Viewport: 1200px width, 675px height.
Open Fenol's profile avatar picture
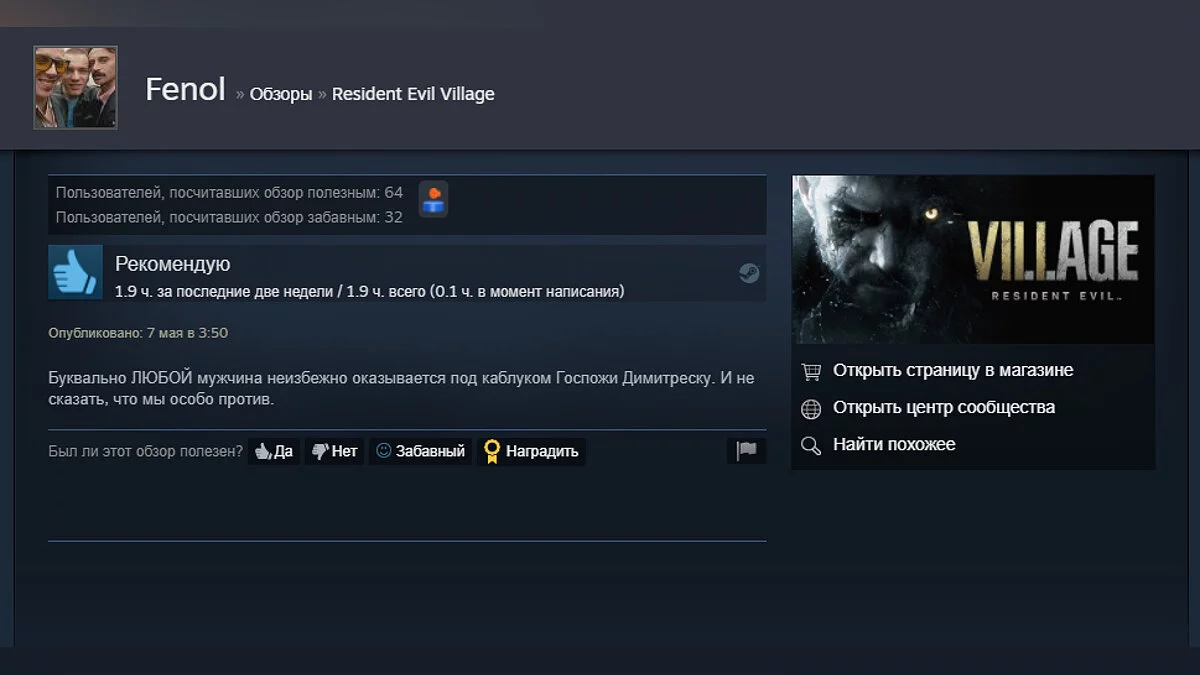click(x=75, y=88)
